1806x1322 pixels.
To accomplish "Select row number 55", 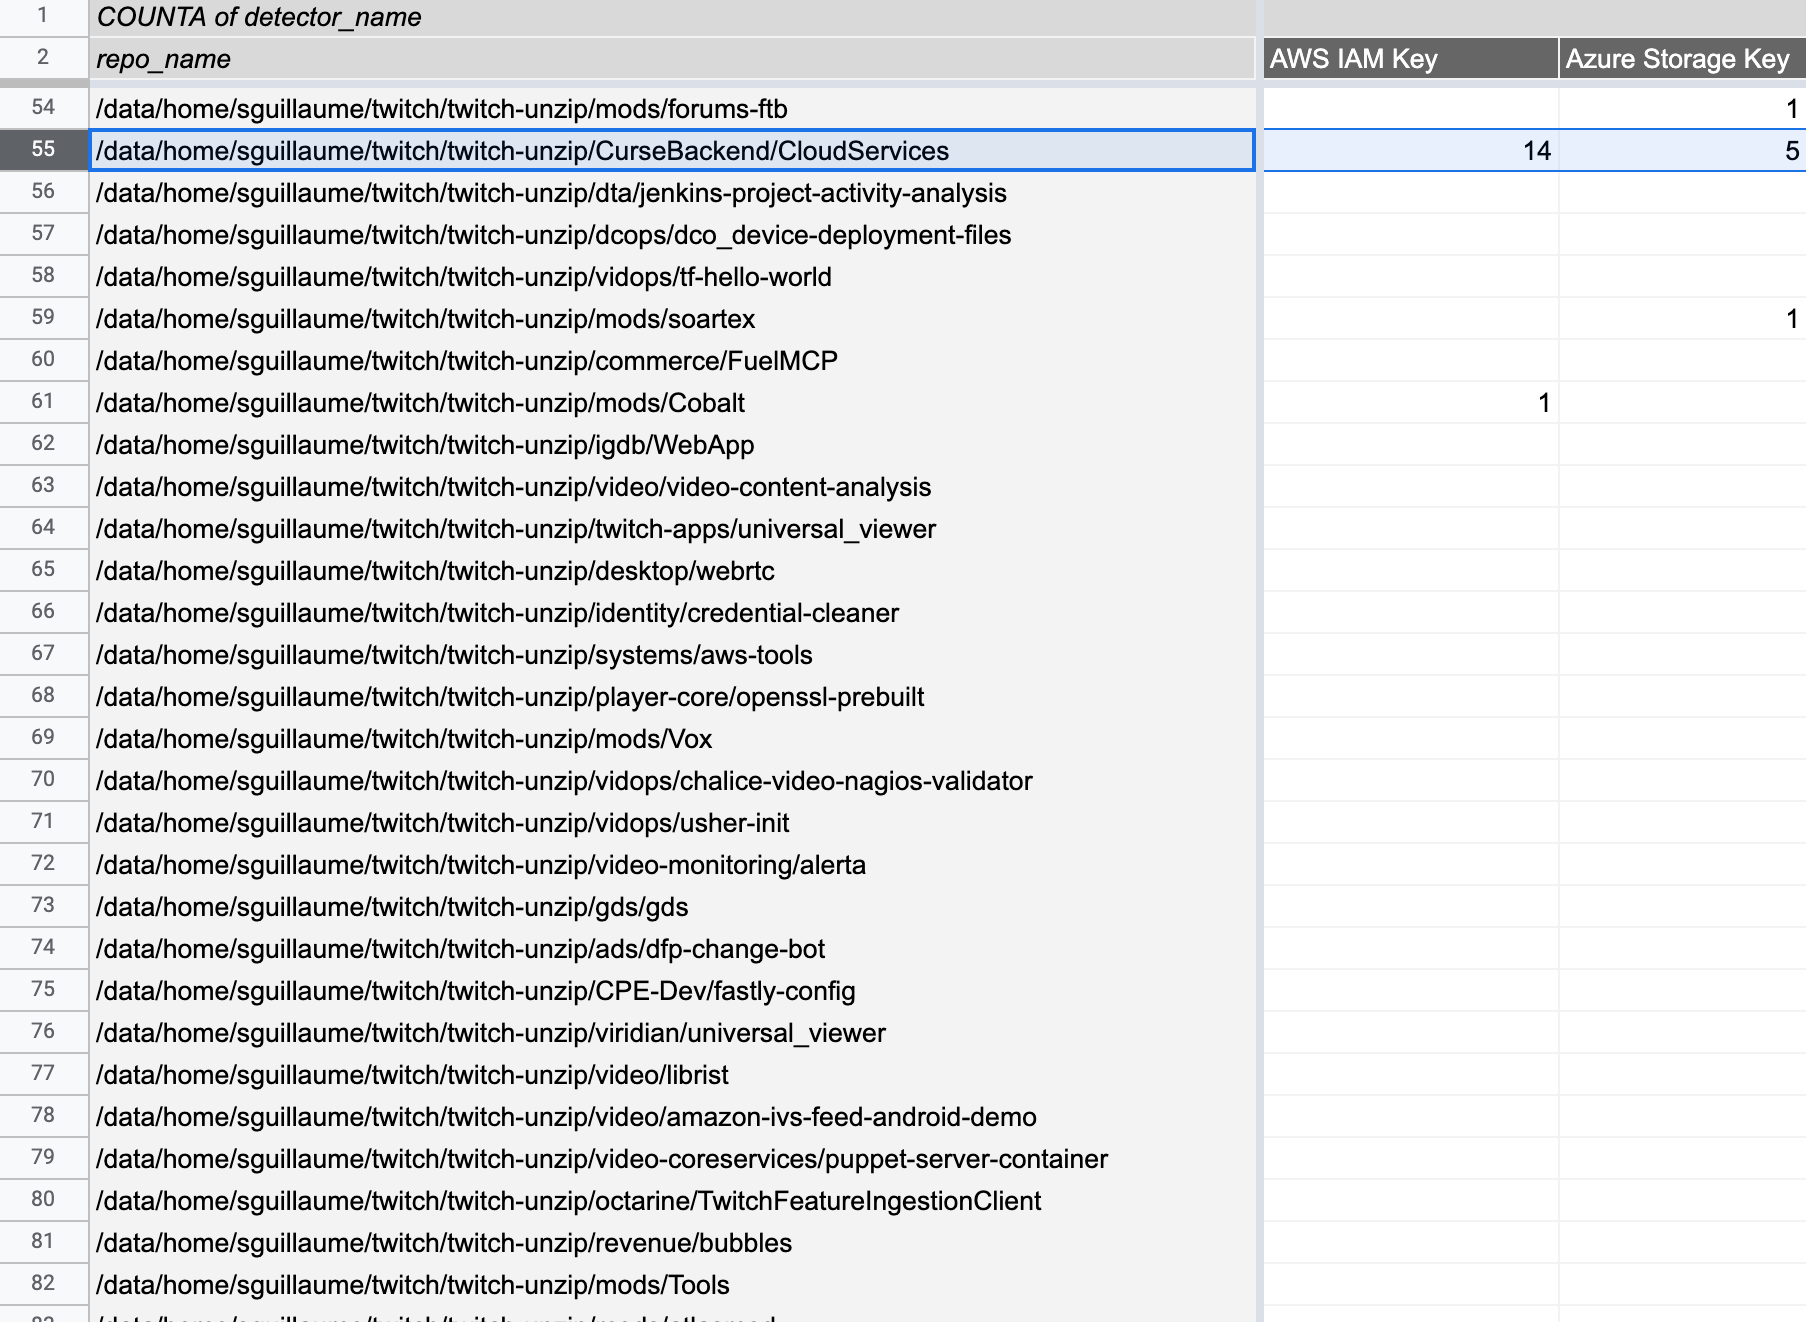I will pos(41,151).
